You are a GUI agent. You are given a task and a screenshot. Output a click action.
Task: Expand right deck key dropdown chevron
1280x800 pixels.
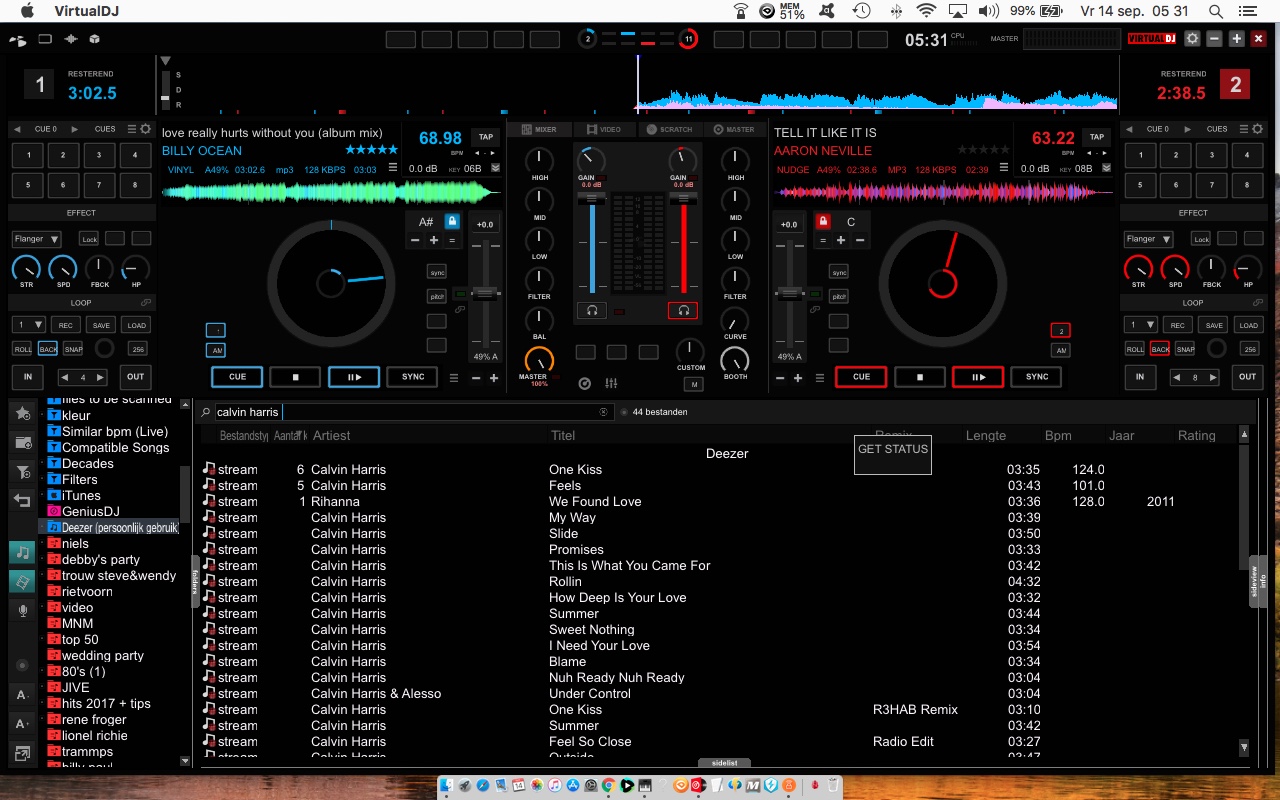pyautogui.click(x=1107, y=168)
